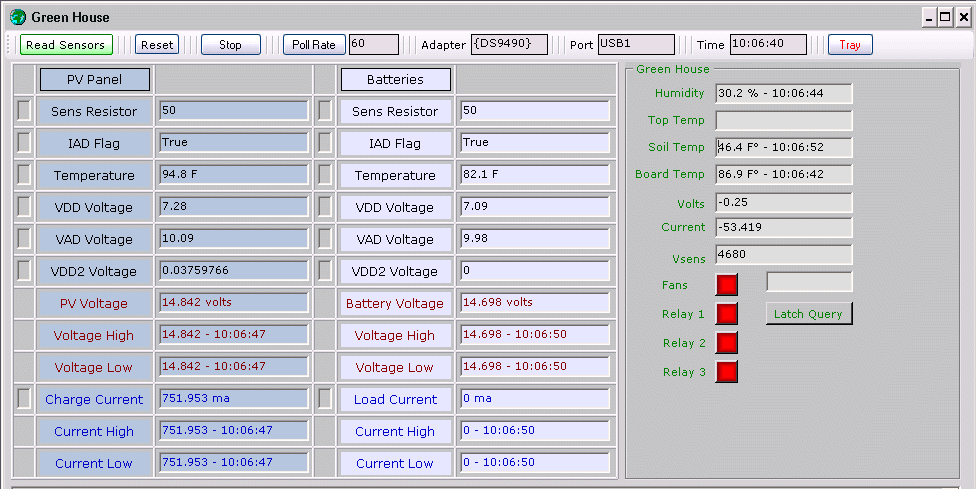This screenshot has height=489, width=976.
Task: Click the Reset button
Action: point(157,45)
